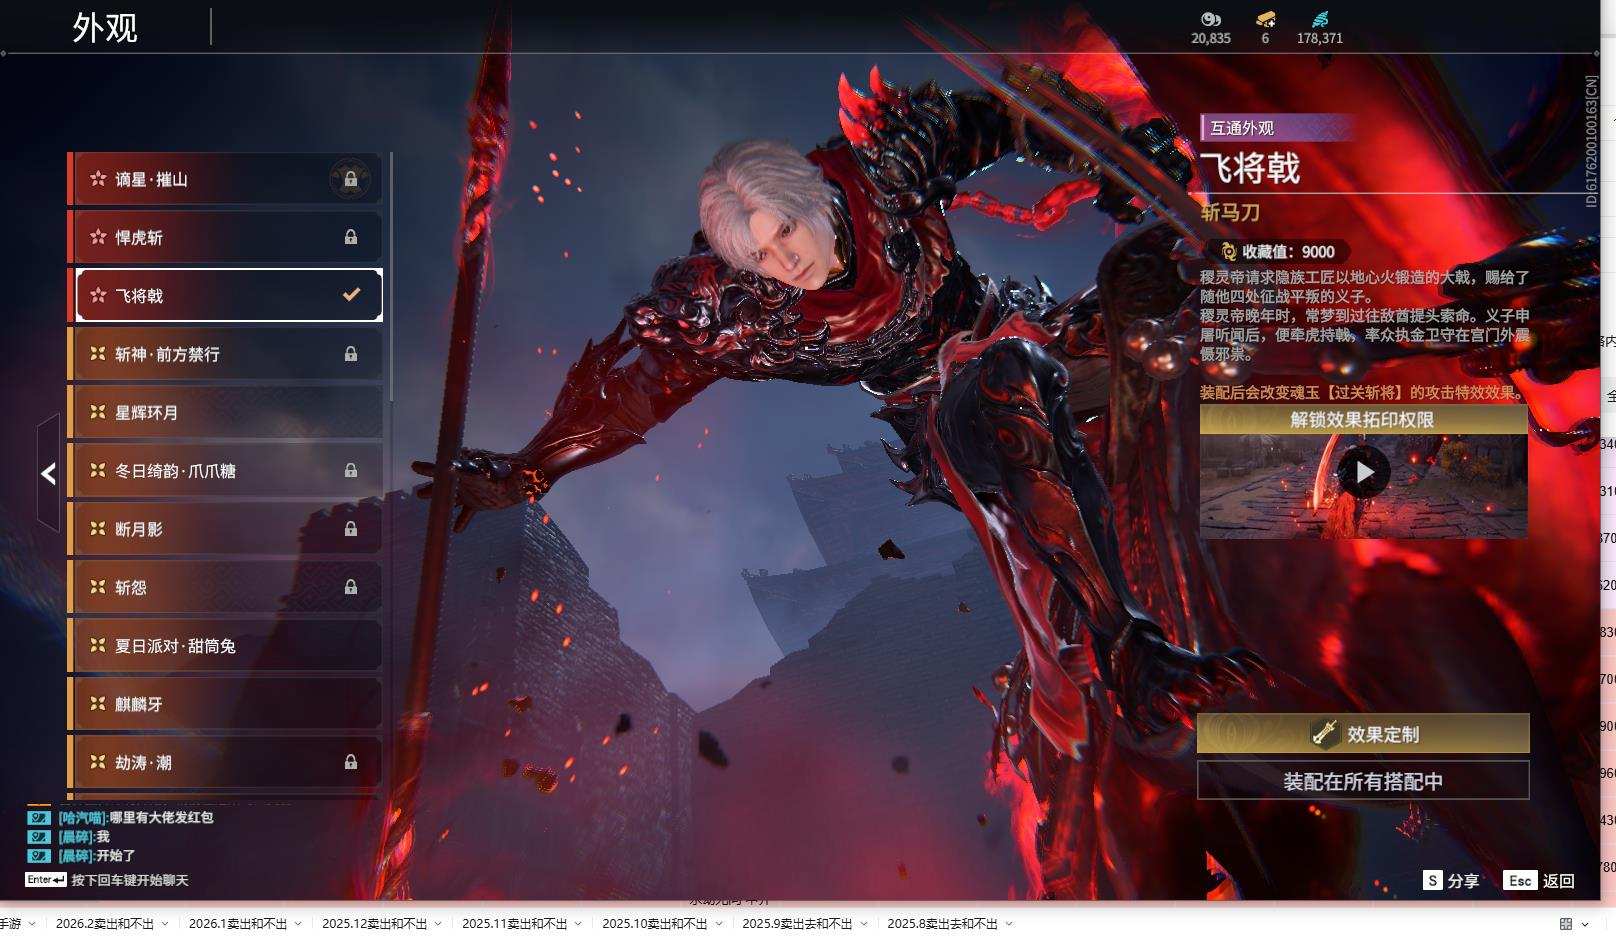
Task: Click the rarity icon beside 斩神·前方禁行
Action: [98, 354]
